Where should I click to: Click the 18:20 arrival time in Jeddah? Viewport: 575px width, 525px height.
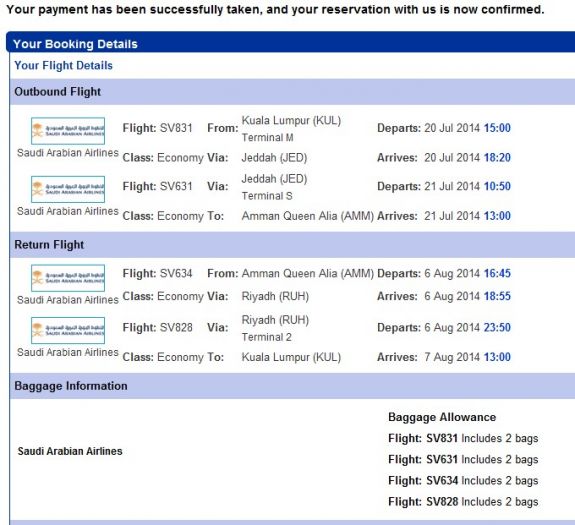(497, 158)
